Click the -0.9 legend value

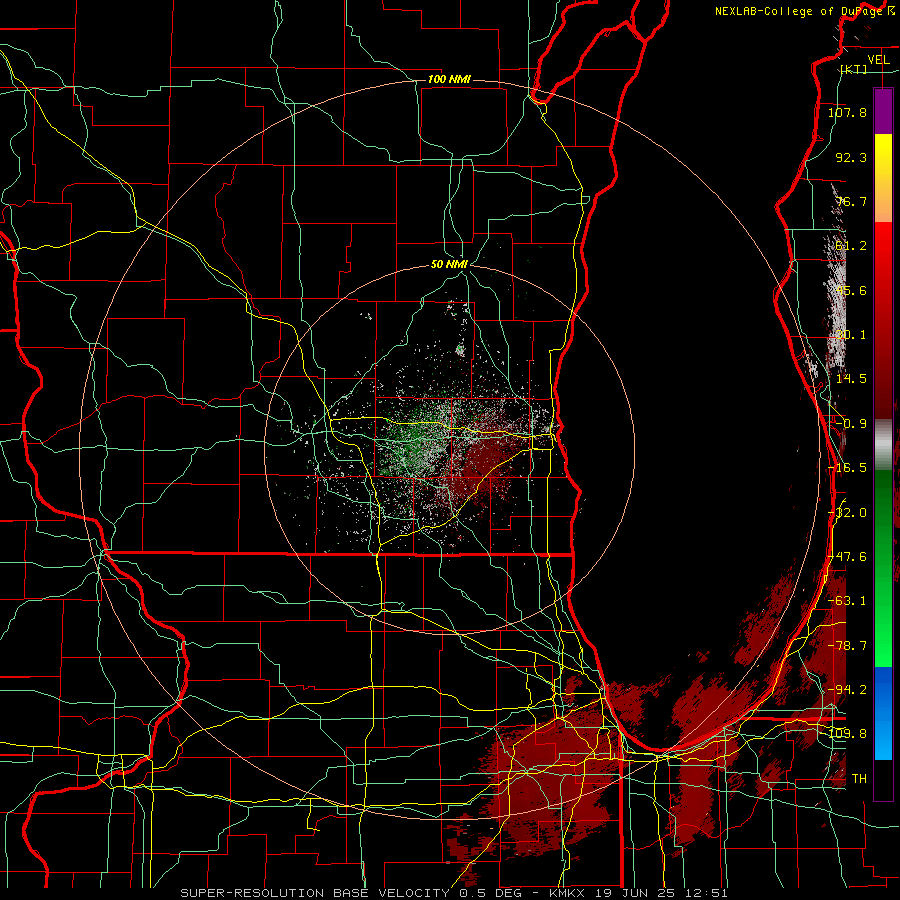pos(851,424)
